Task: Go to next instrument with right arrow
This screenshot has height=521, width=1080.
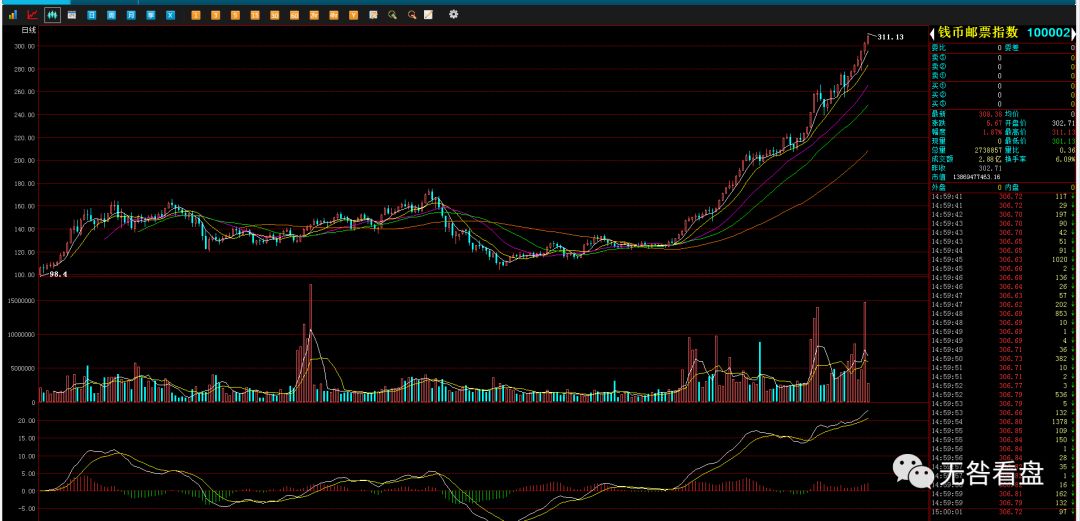Action: tap(1075, 33)
